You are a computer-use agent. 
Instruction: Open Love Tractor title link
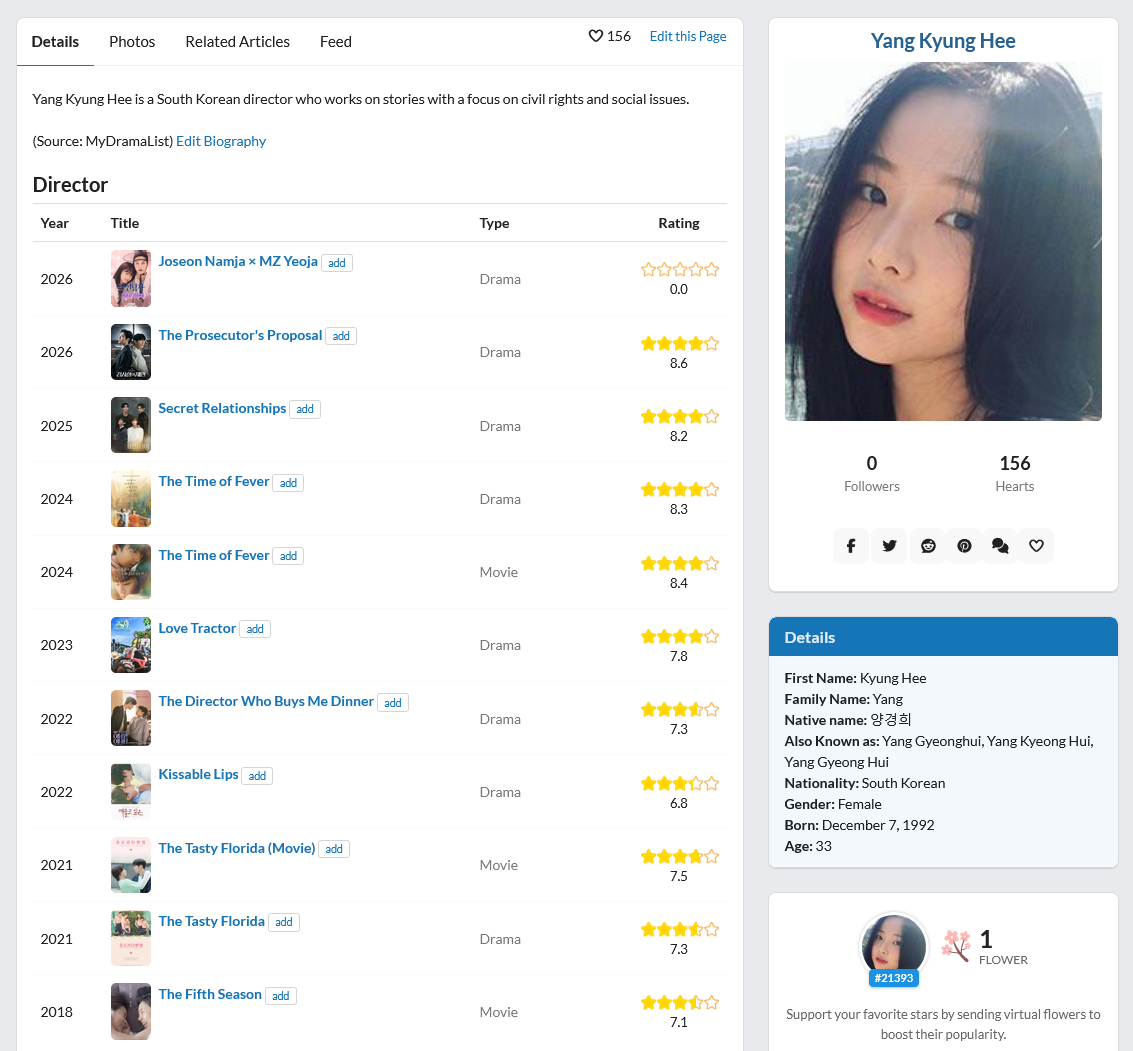(x=197, y=628)
